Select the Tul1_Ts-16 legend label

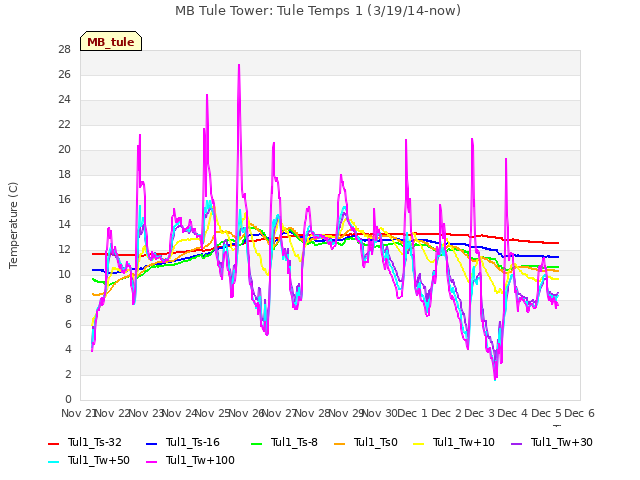click(x=193, y=442)
